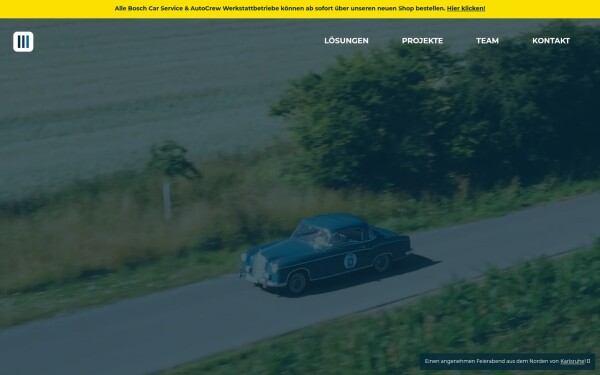Click the site logo with three bars

[x=23, y=41]
